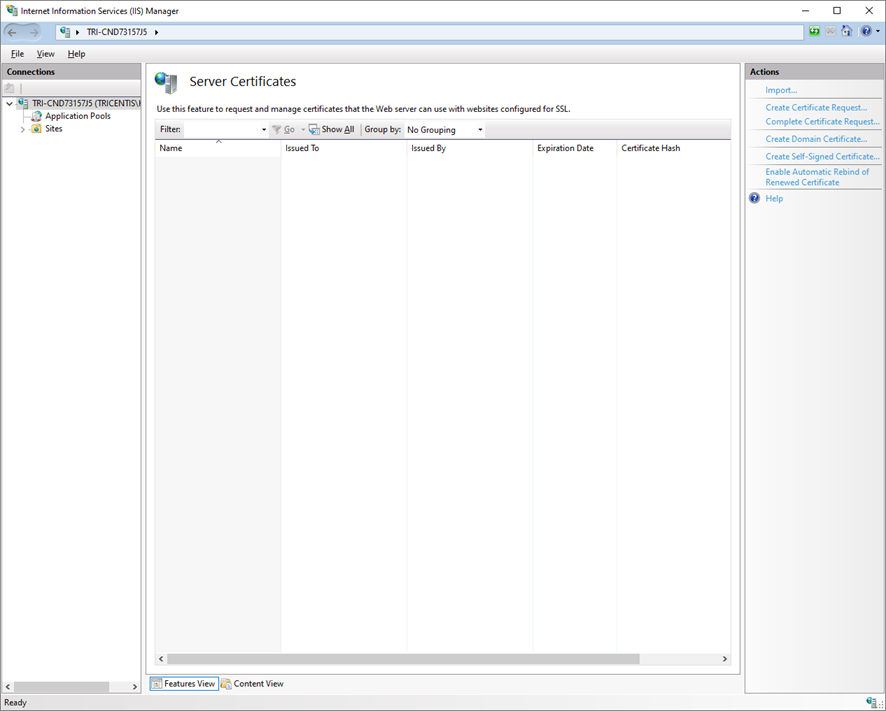Image resolution: width=886 pixels, height=711 pixels.
Task: Click the green Refresh icon in the toolbar
Action: click(814, 31)
